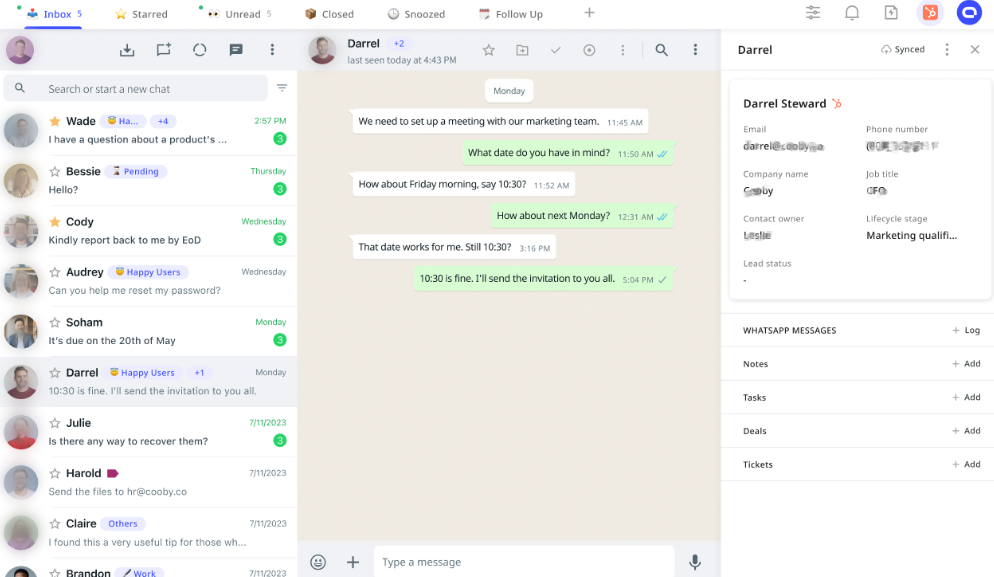The image size is (994, 577).
Task: Click Audrey's Happy Users label
Action: pyautogui.click(x=148, y=272)
